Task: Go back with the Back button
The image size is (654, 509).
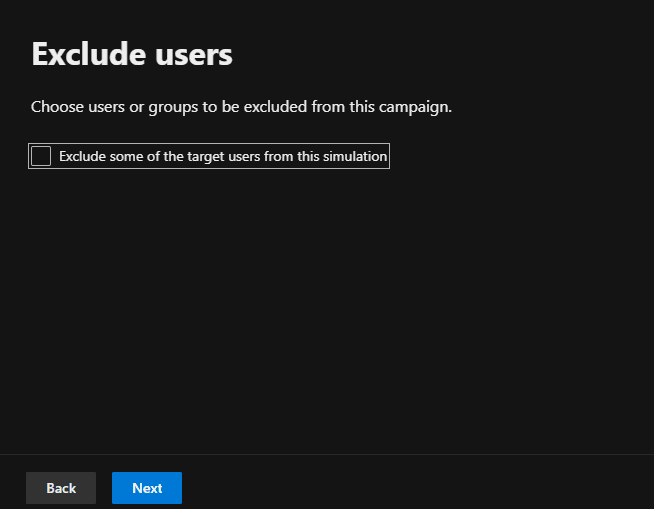Action: [x=61, y=488]
